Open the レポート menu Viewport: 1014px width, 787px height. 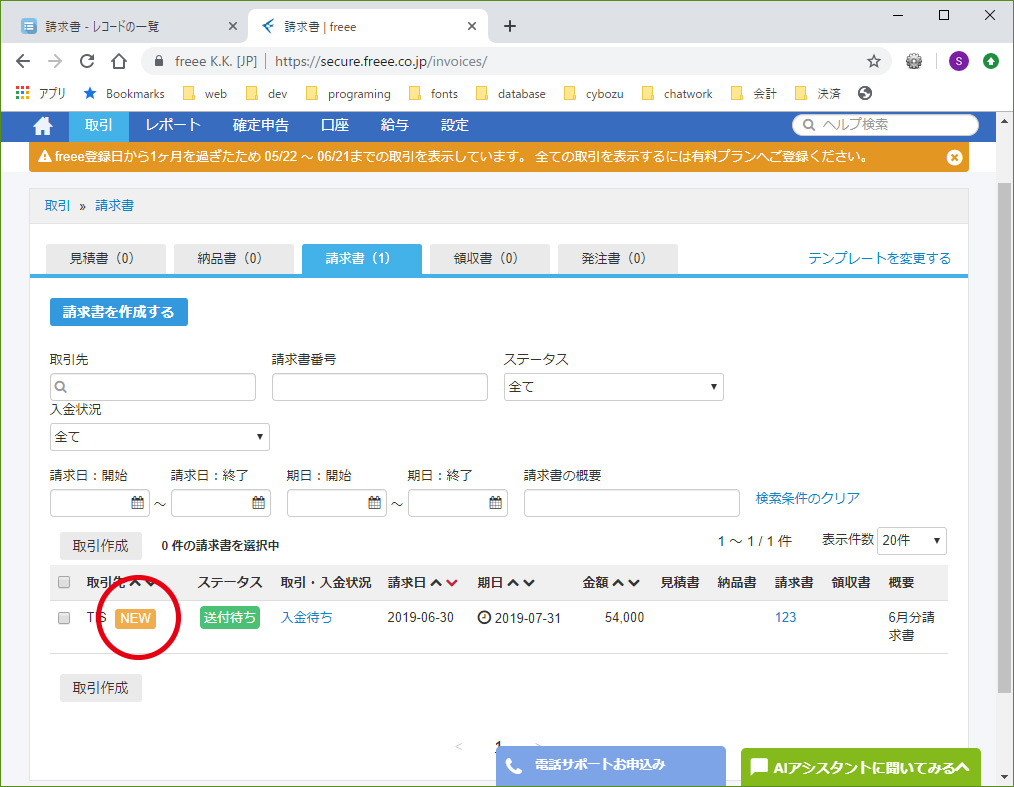(x=173, y=125)
